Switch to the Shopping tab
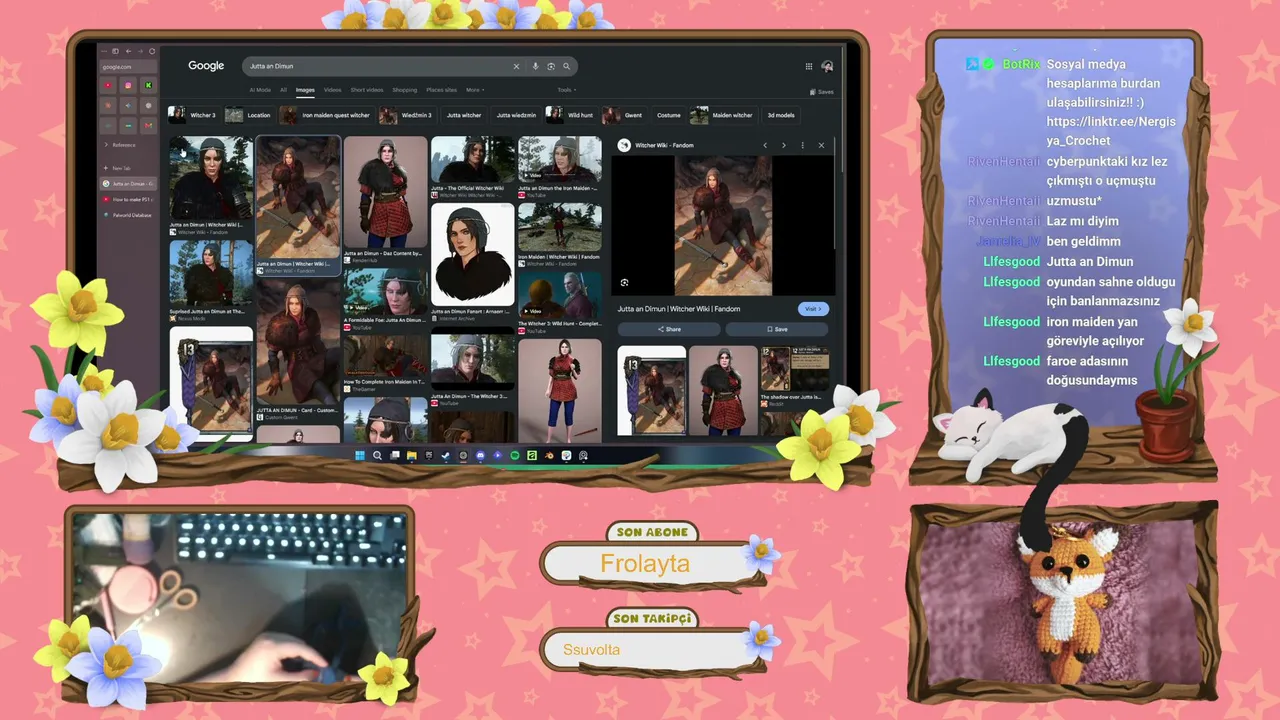 pos(404,90)
